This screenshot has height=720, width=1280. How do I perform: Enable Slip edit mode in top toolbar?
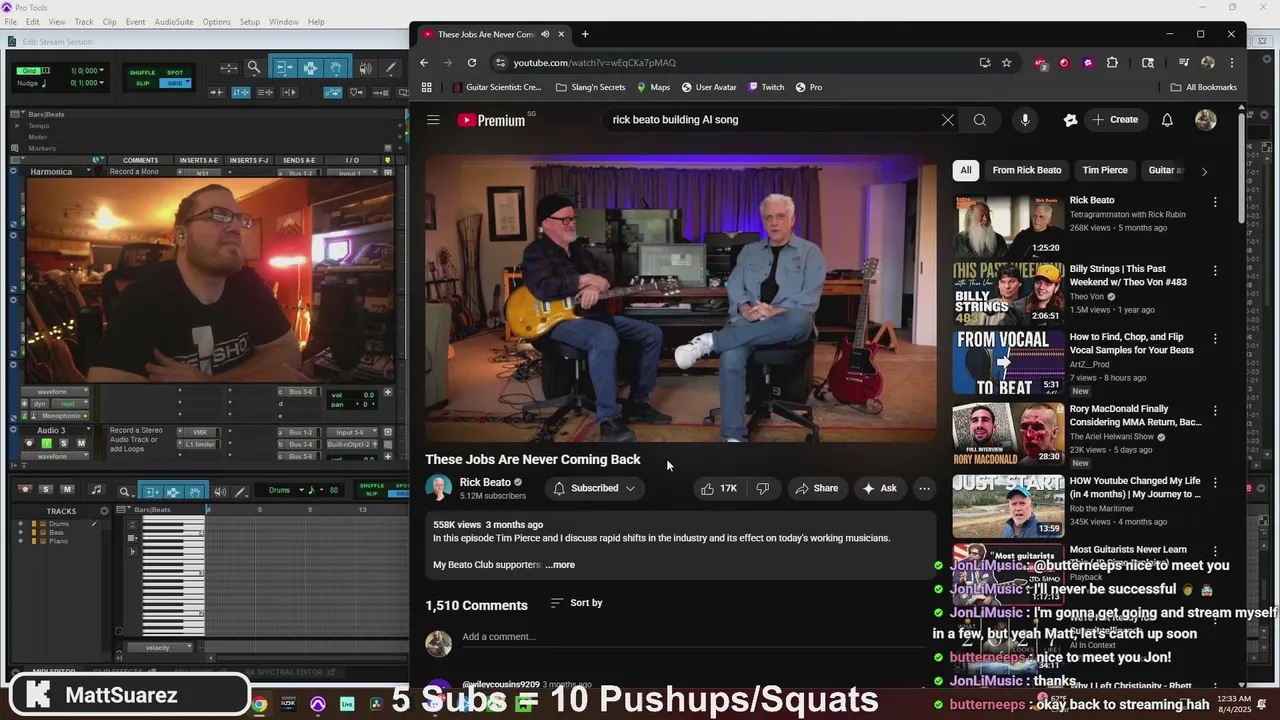point(143,83)
